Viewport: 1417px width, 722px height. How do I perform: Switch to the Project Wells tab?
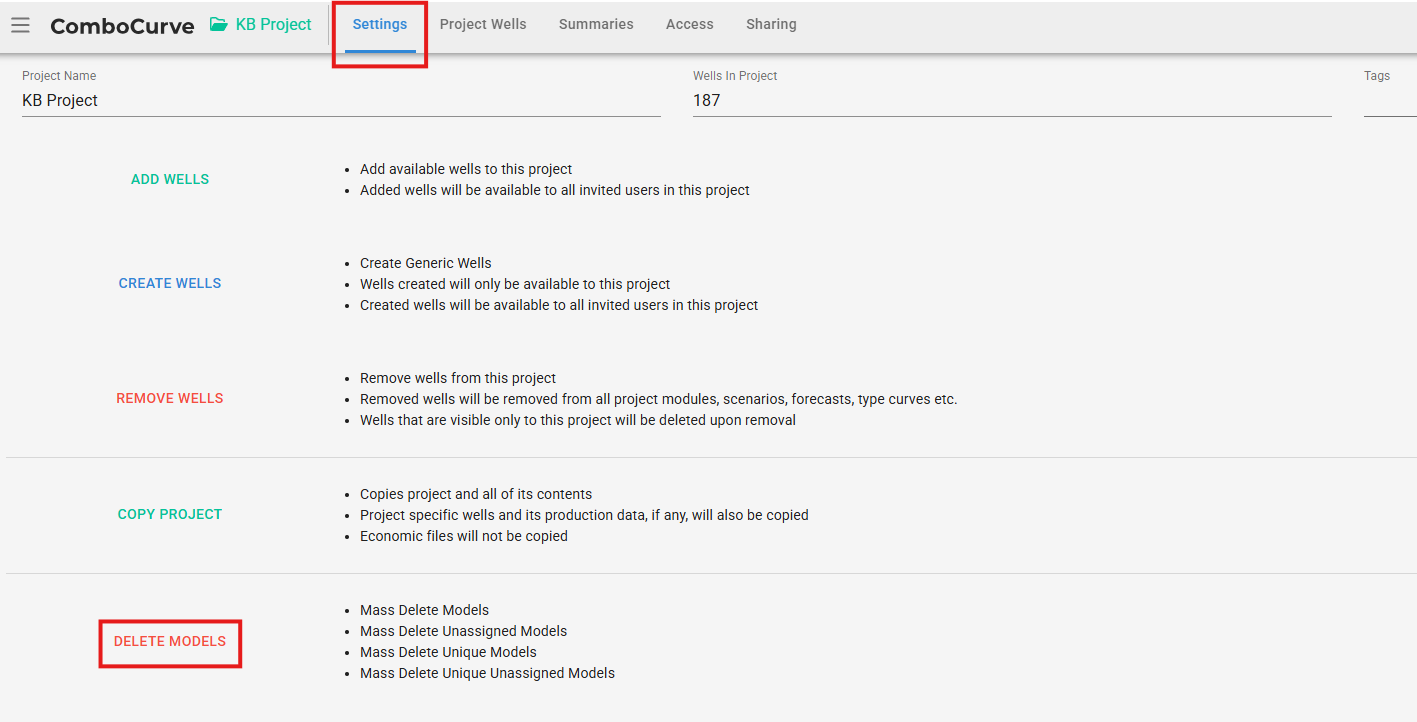[483, 24]
